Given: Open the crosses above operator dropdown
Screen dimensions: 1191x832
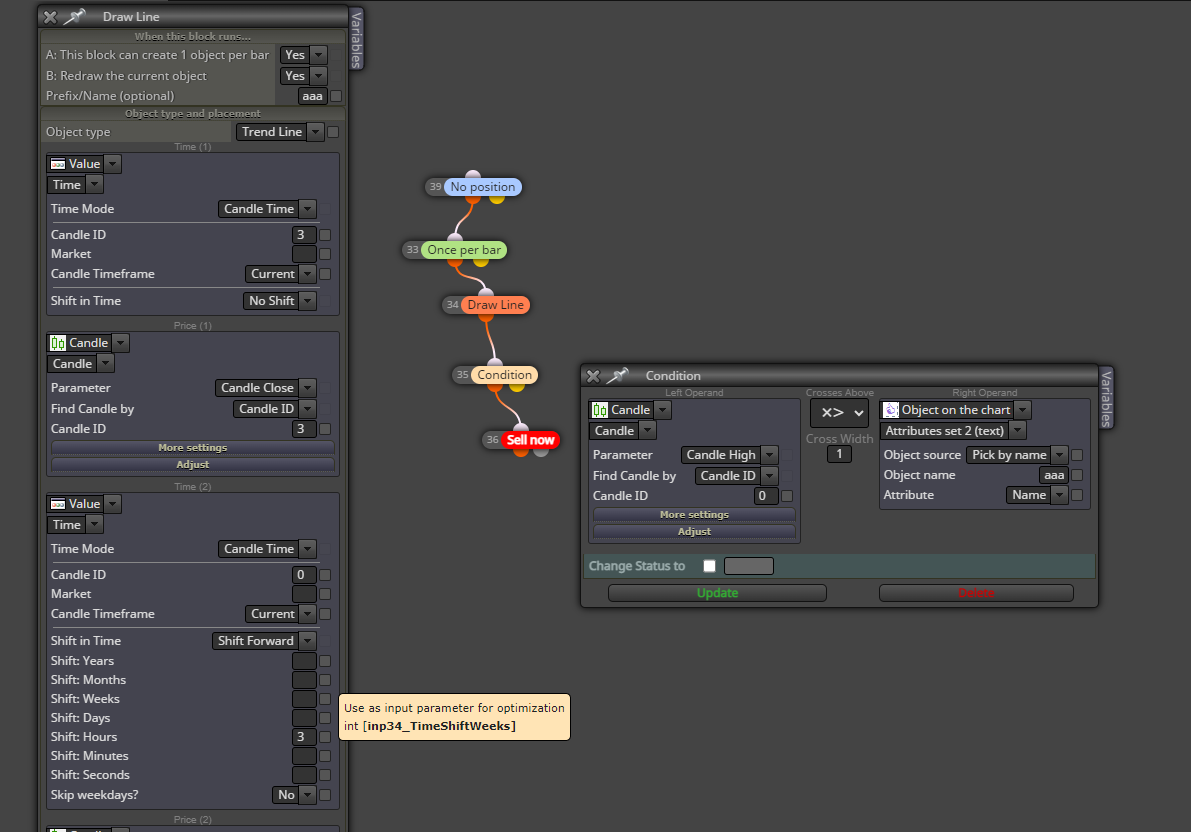Looking at the screenshot, I should (x=839, y=413).
